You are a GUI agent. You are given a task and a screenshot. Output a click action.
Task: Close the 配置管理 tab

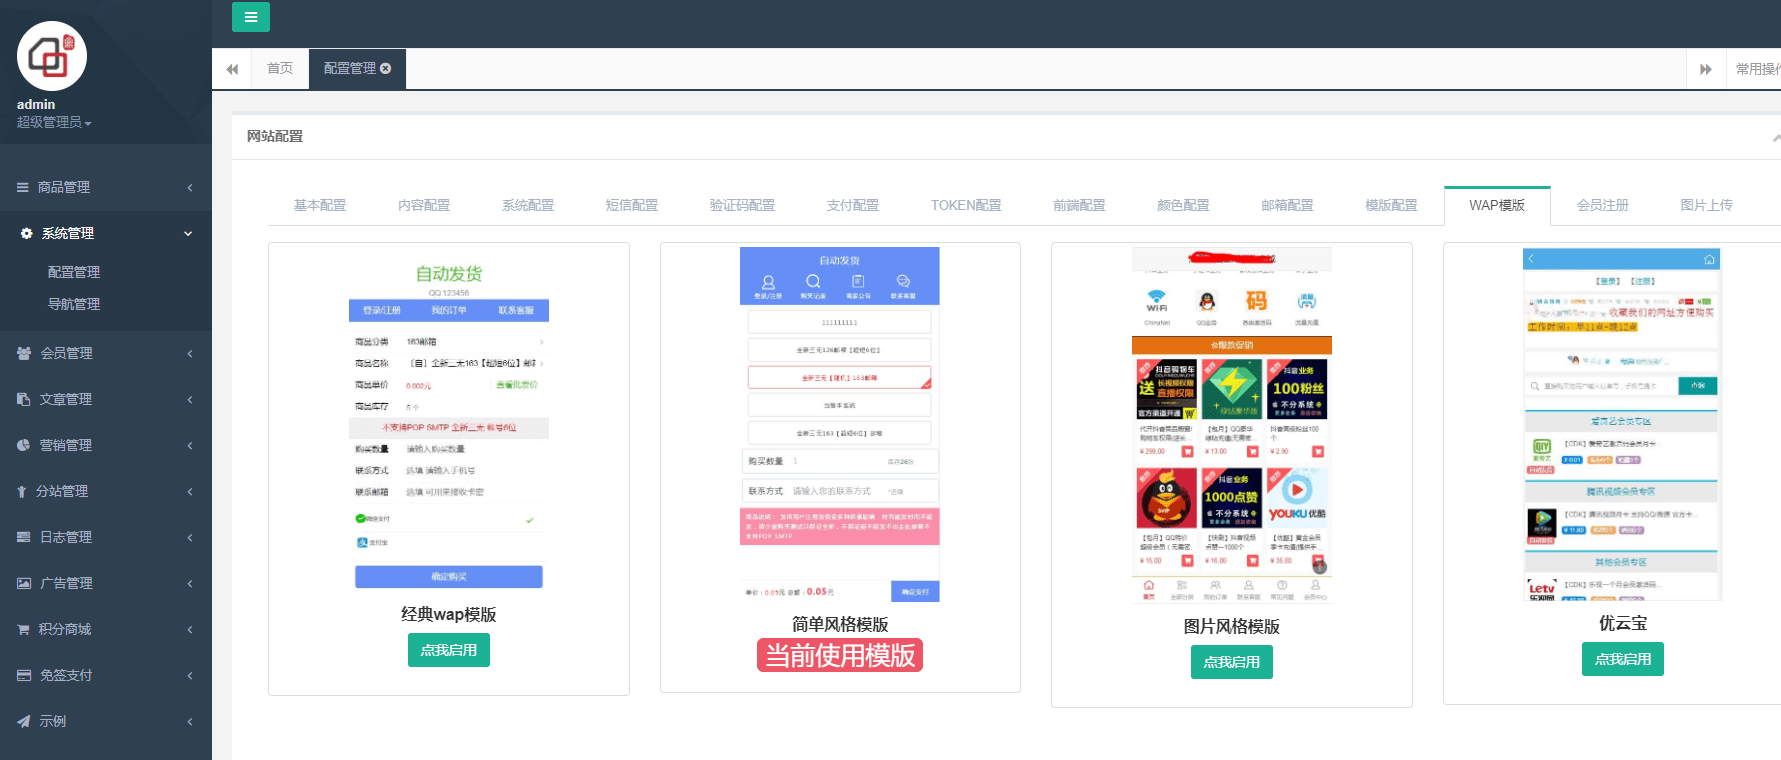[386, 68]
